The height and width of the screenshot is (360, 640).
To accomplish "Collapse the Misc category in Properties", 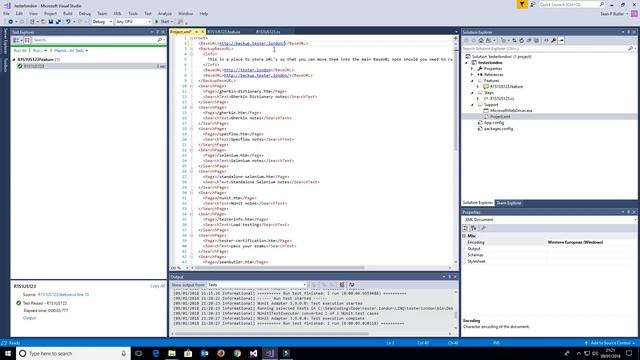I will point(464,236).
